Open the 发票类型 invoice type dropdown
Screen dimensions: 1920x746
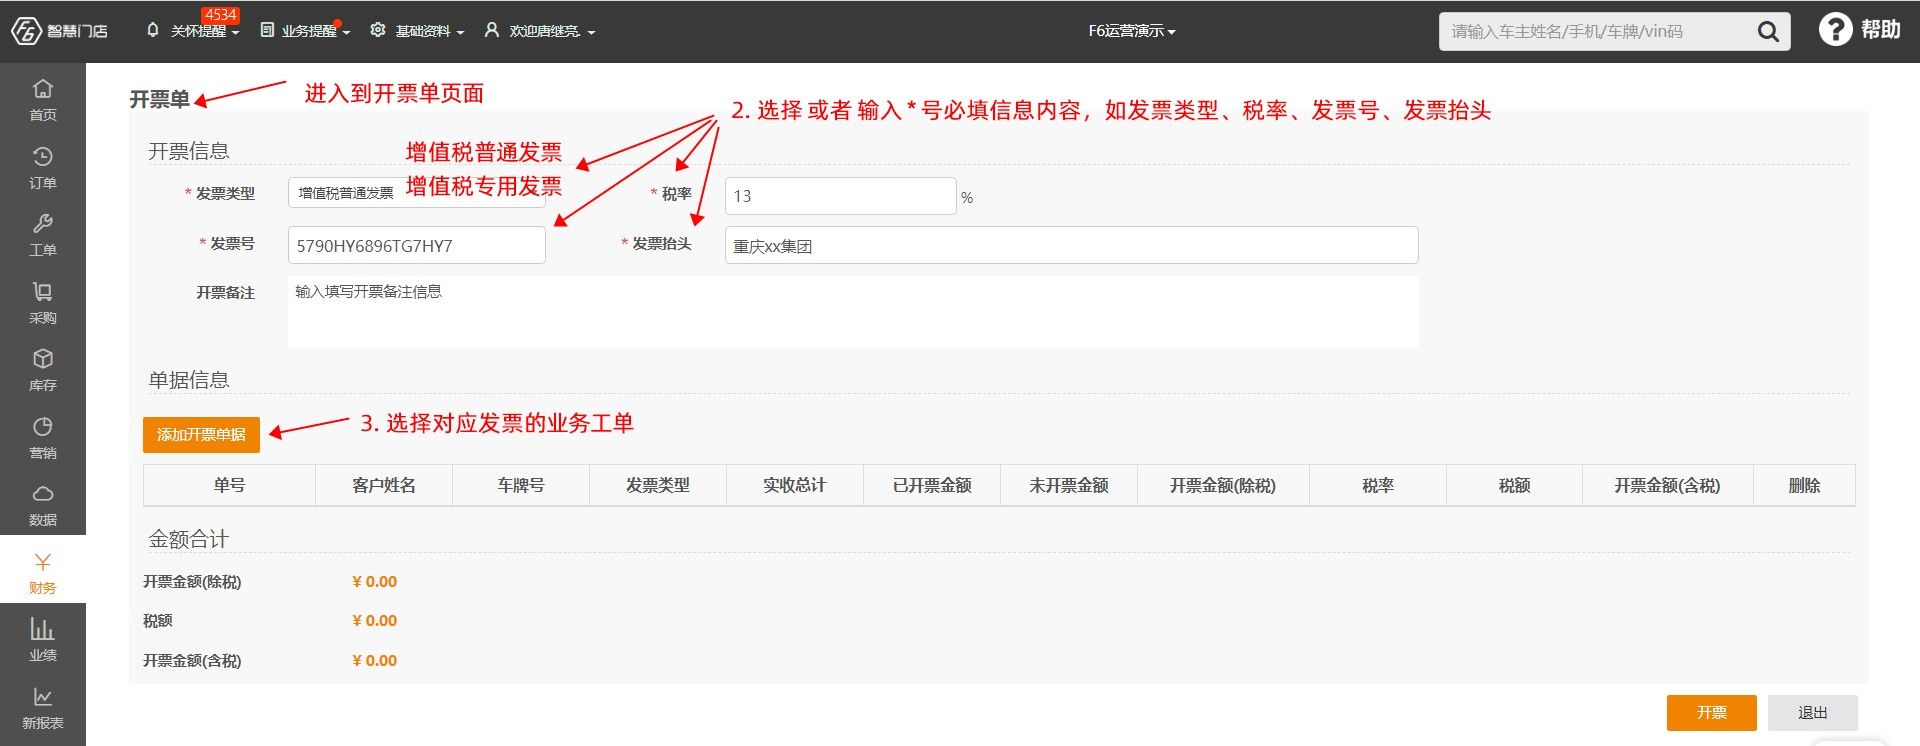416,193
